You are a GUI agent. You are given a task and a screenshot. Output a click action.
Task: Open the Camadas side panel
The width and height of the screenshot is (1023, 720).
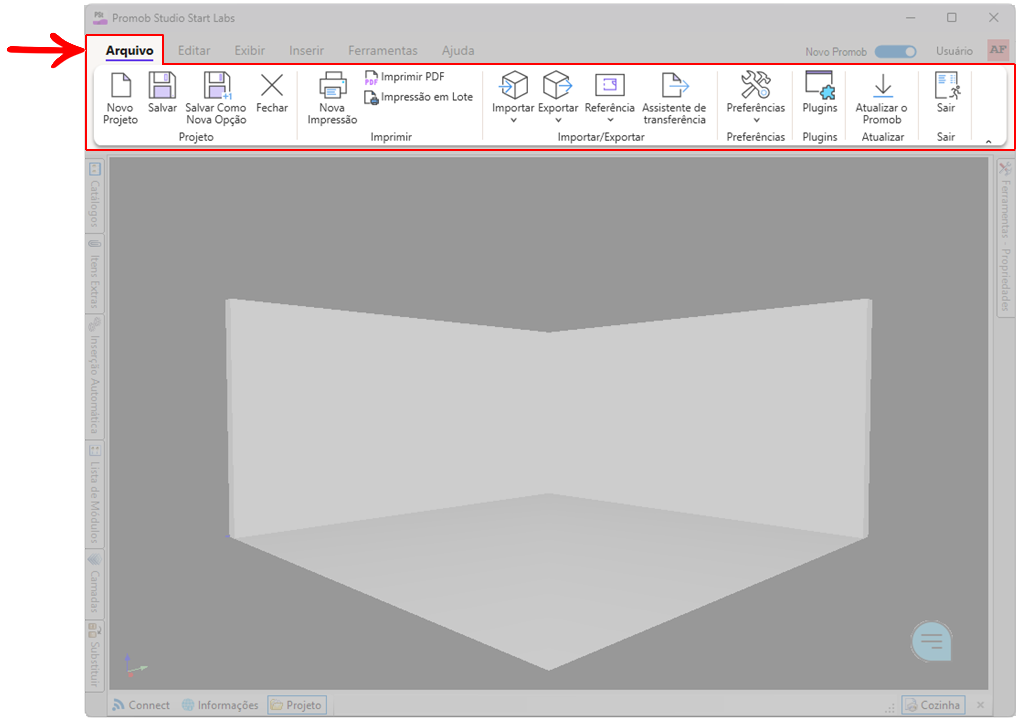95,583
